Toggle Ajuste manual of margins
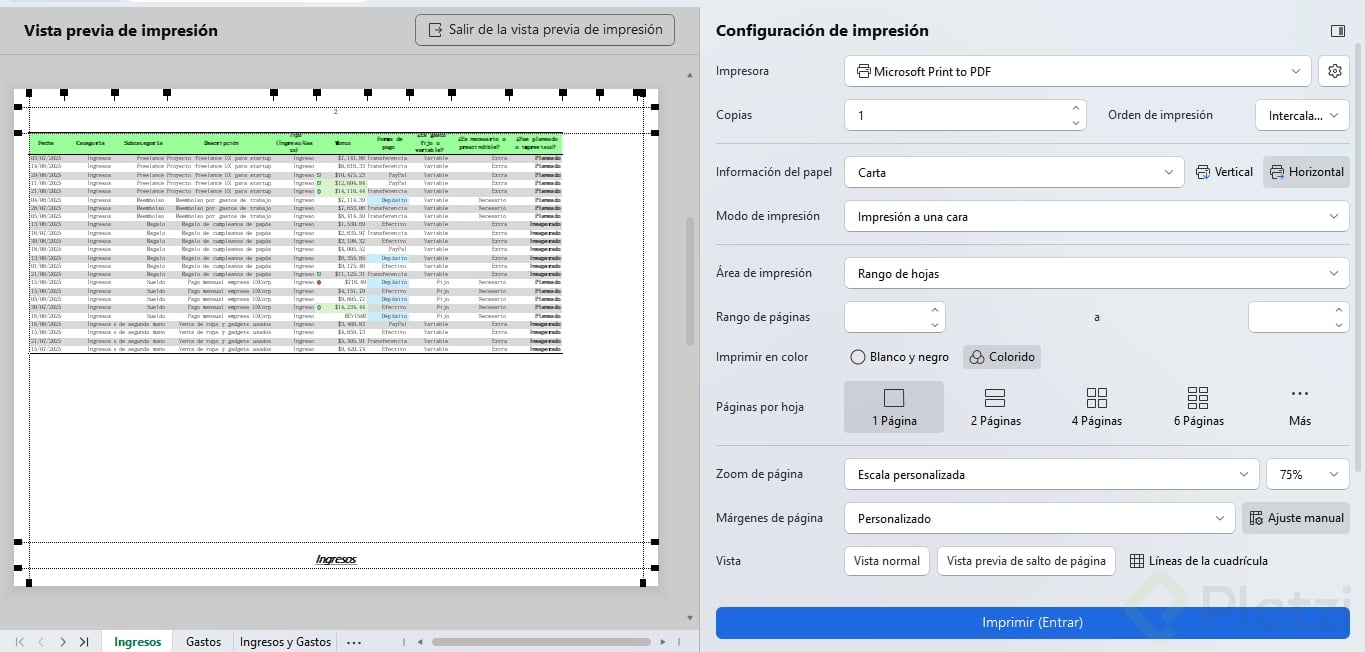 [x=1295, y=518]
